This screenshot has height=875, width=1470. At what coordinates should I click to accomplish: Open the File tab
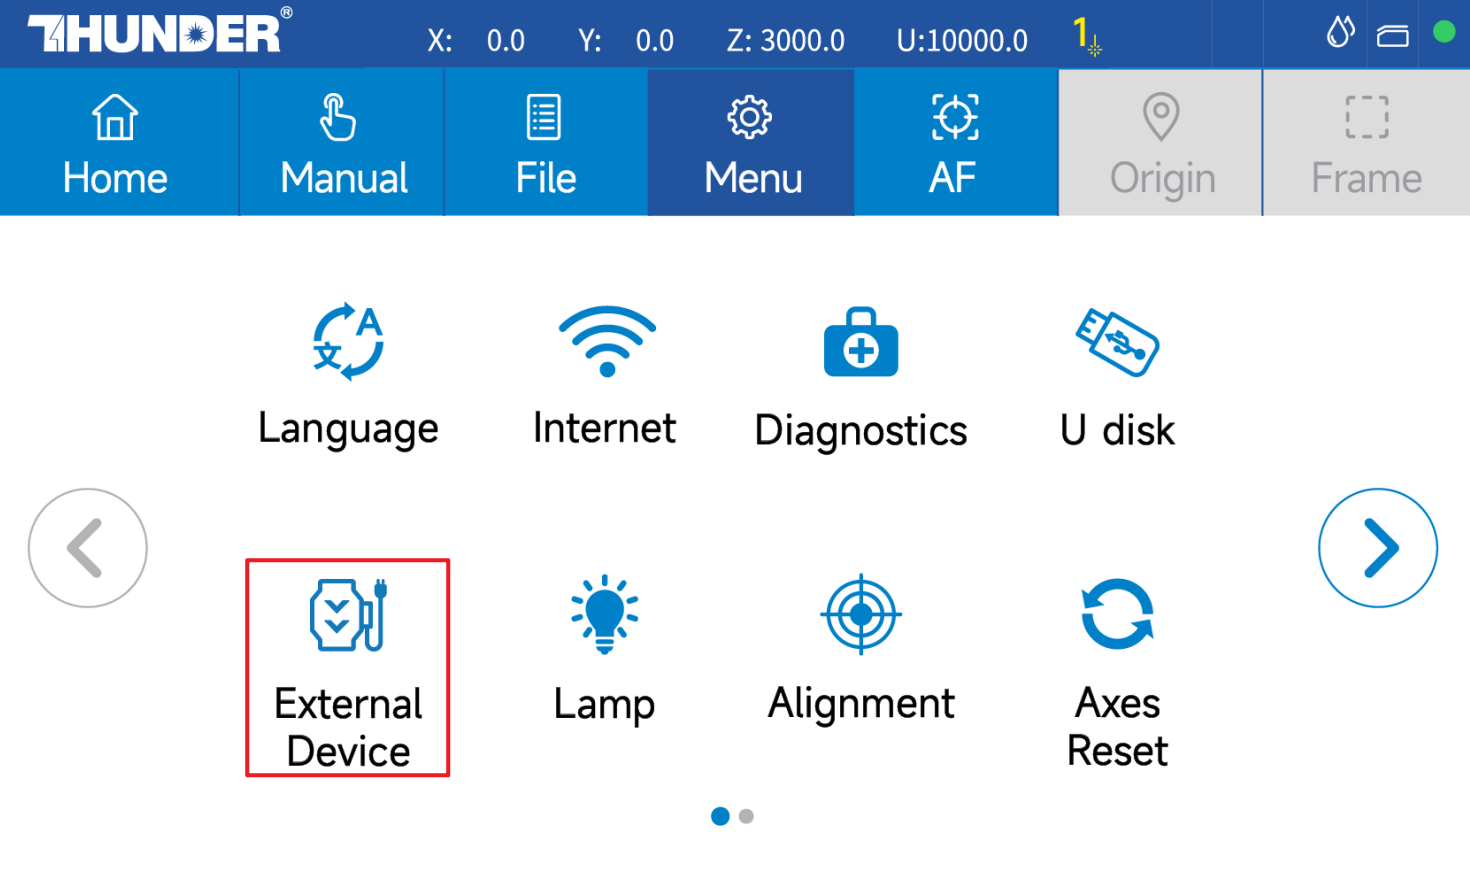point(545,143)
